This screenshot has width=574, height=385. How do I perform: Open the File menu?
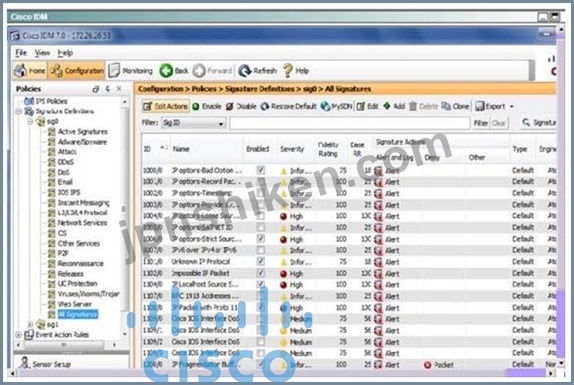tap(21, 53)
